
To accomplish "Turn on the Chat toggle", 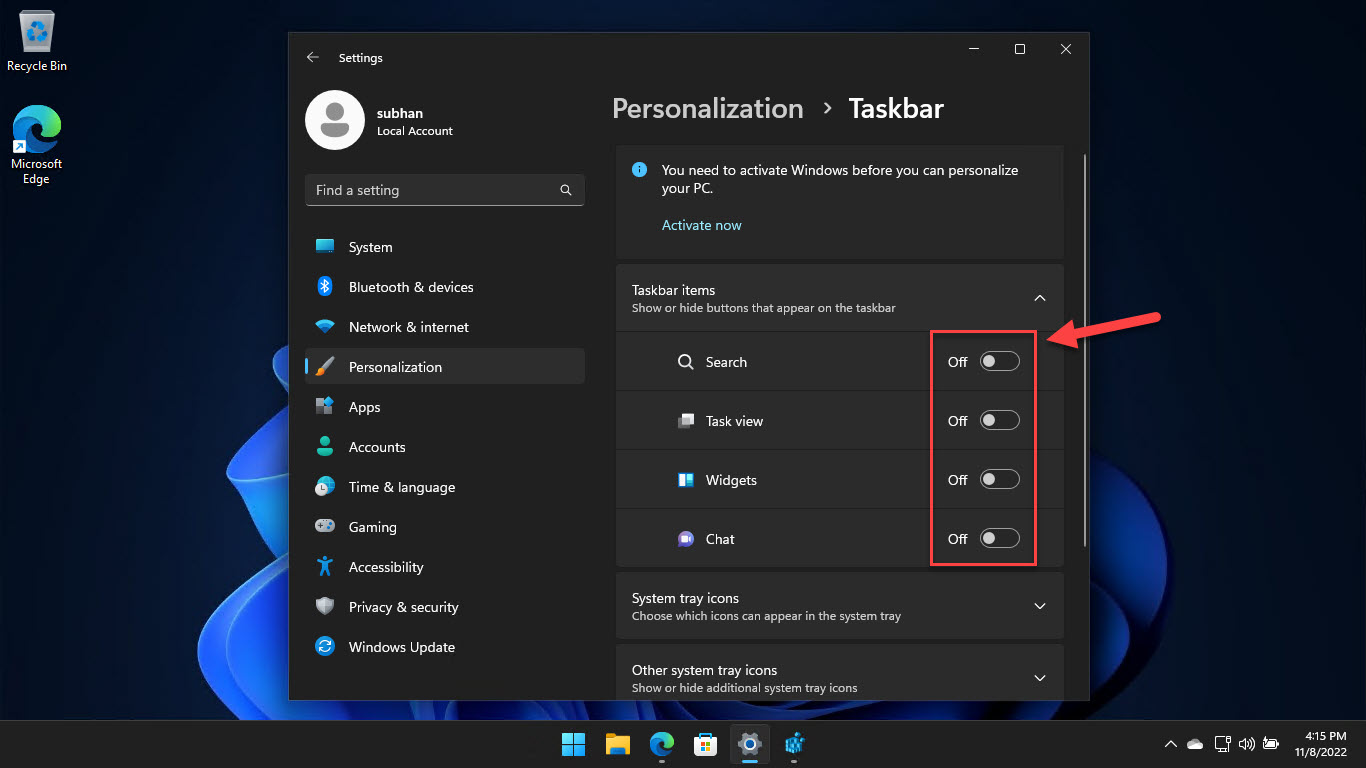I will (999, 538).
